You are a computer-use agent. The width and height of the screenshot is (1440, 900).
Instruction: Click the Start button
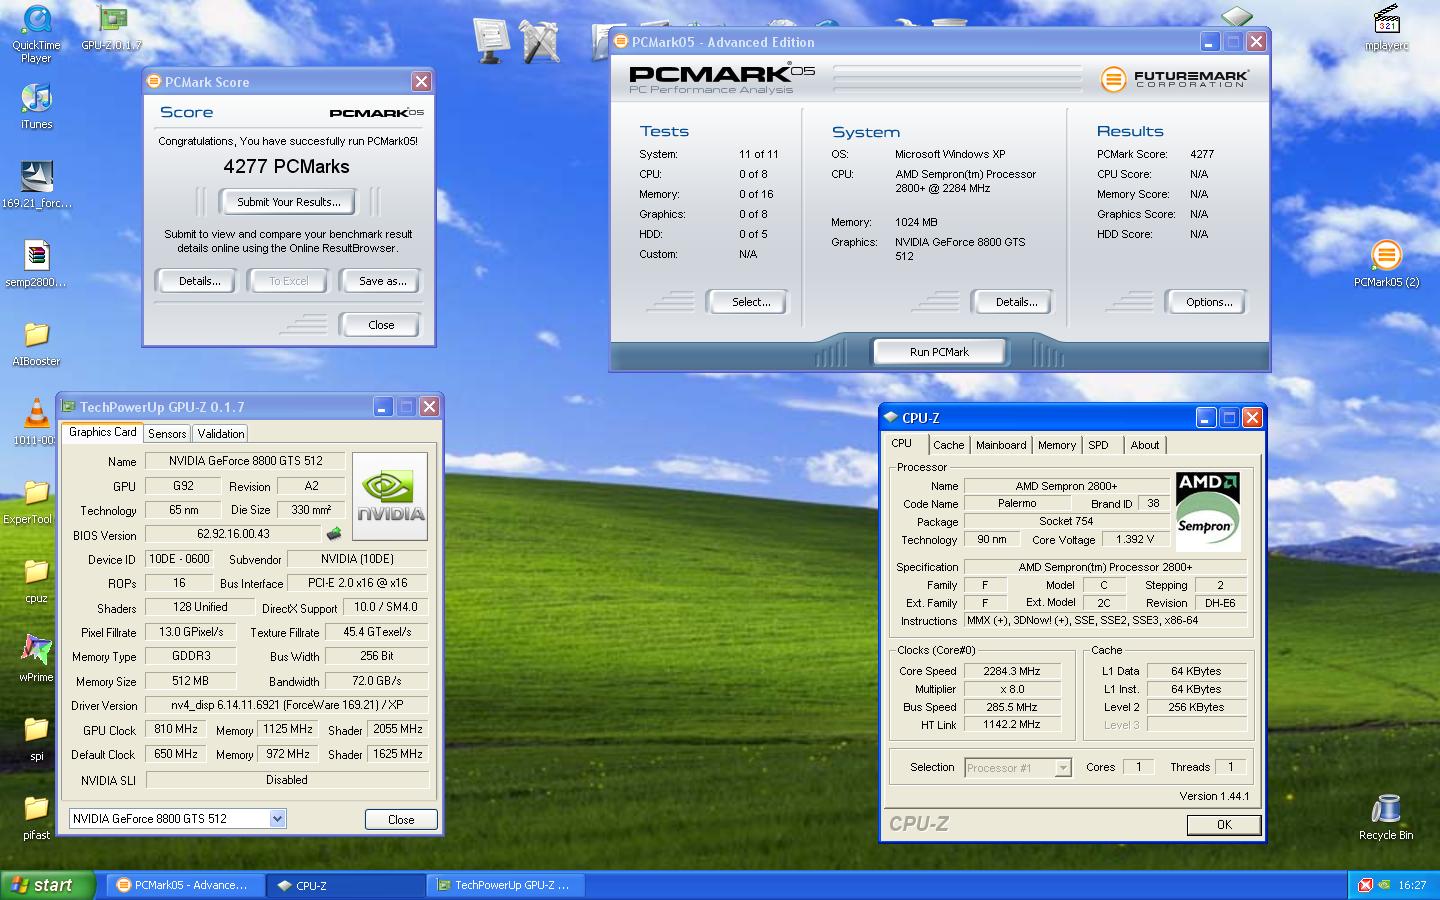coord(48,885)
